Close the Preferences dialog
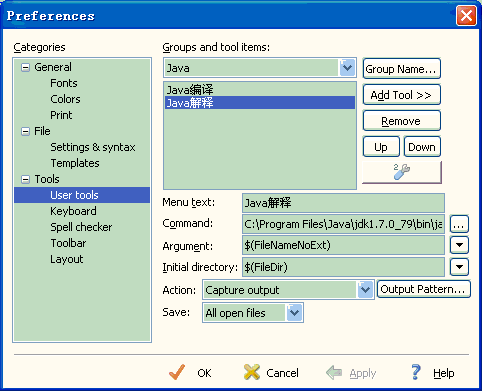 point(466,15)
